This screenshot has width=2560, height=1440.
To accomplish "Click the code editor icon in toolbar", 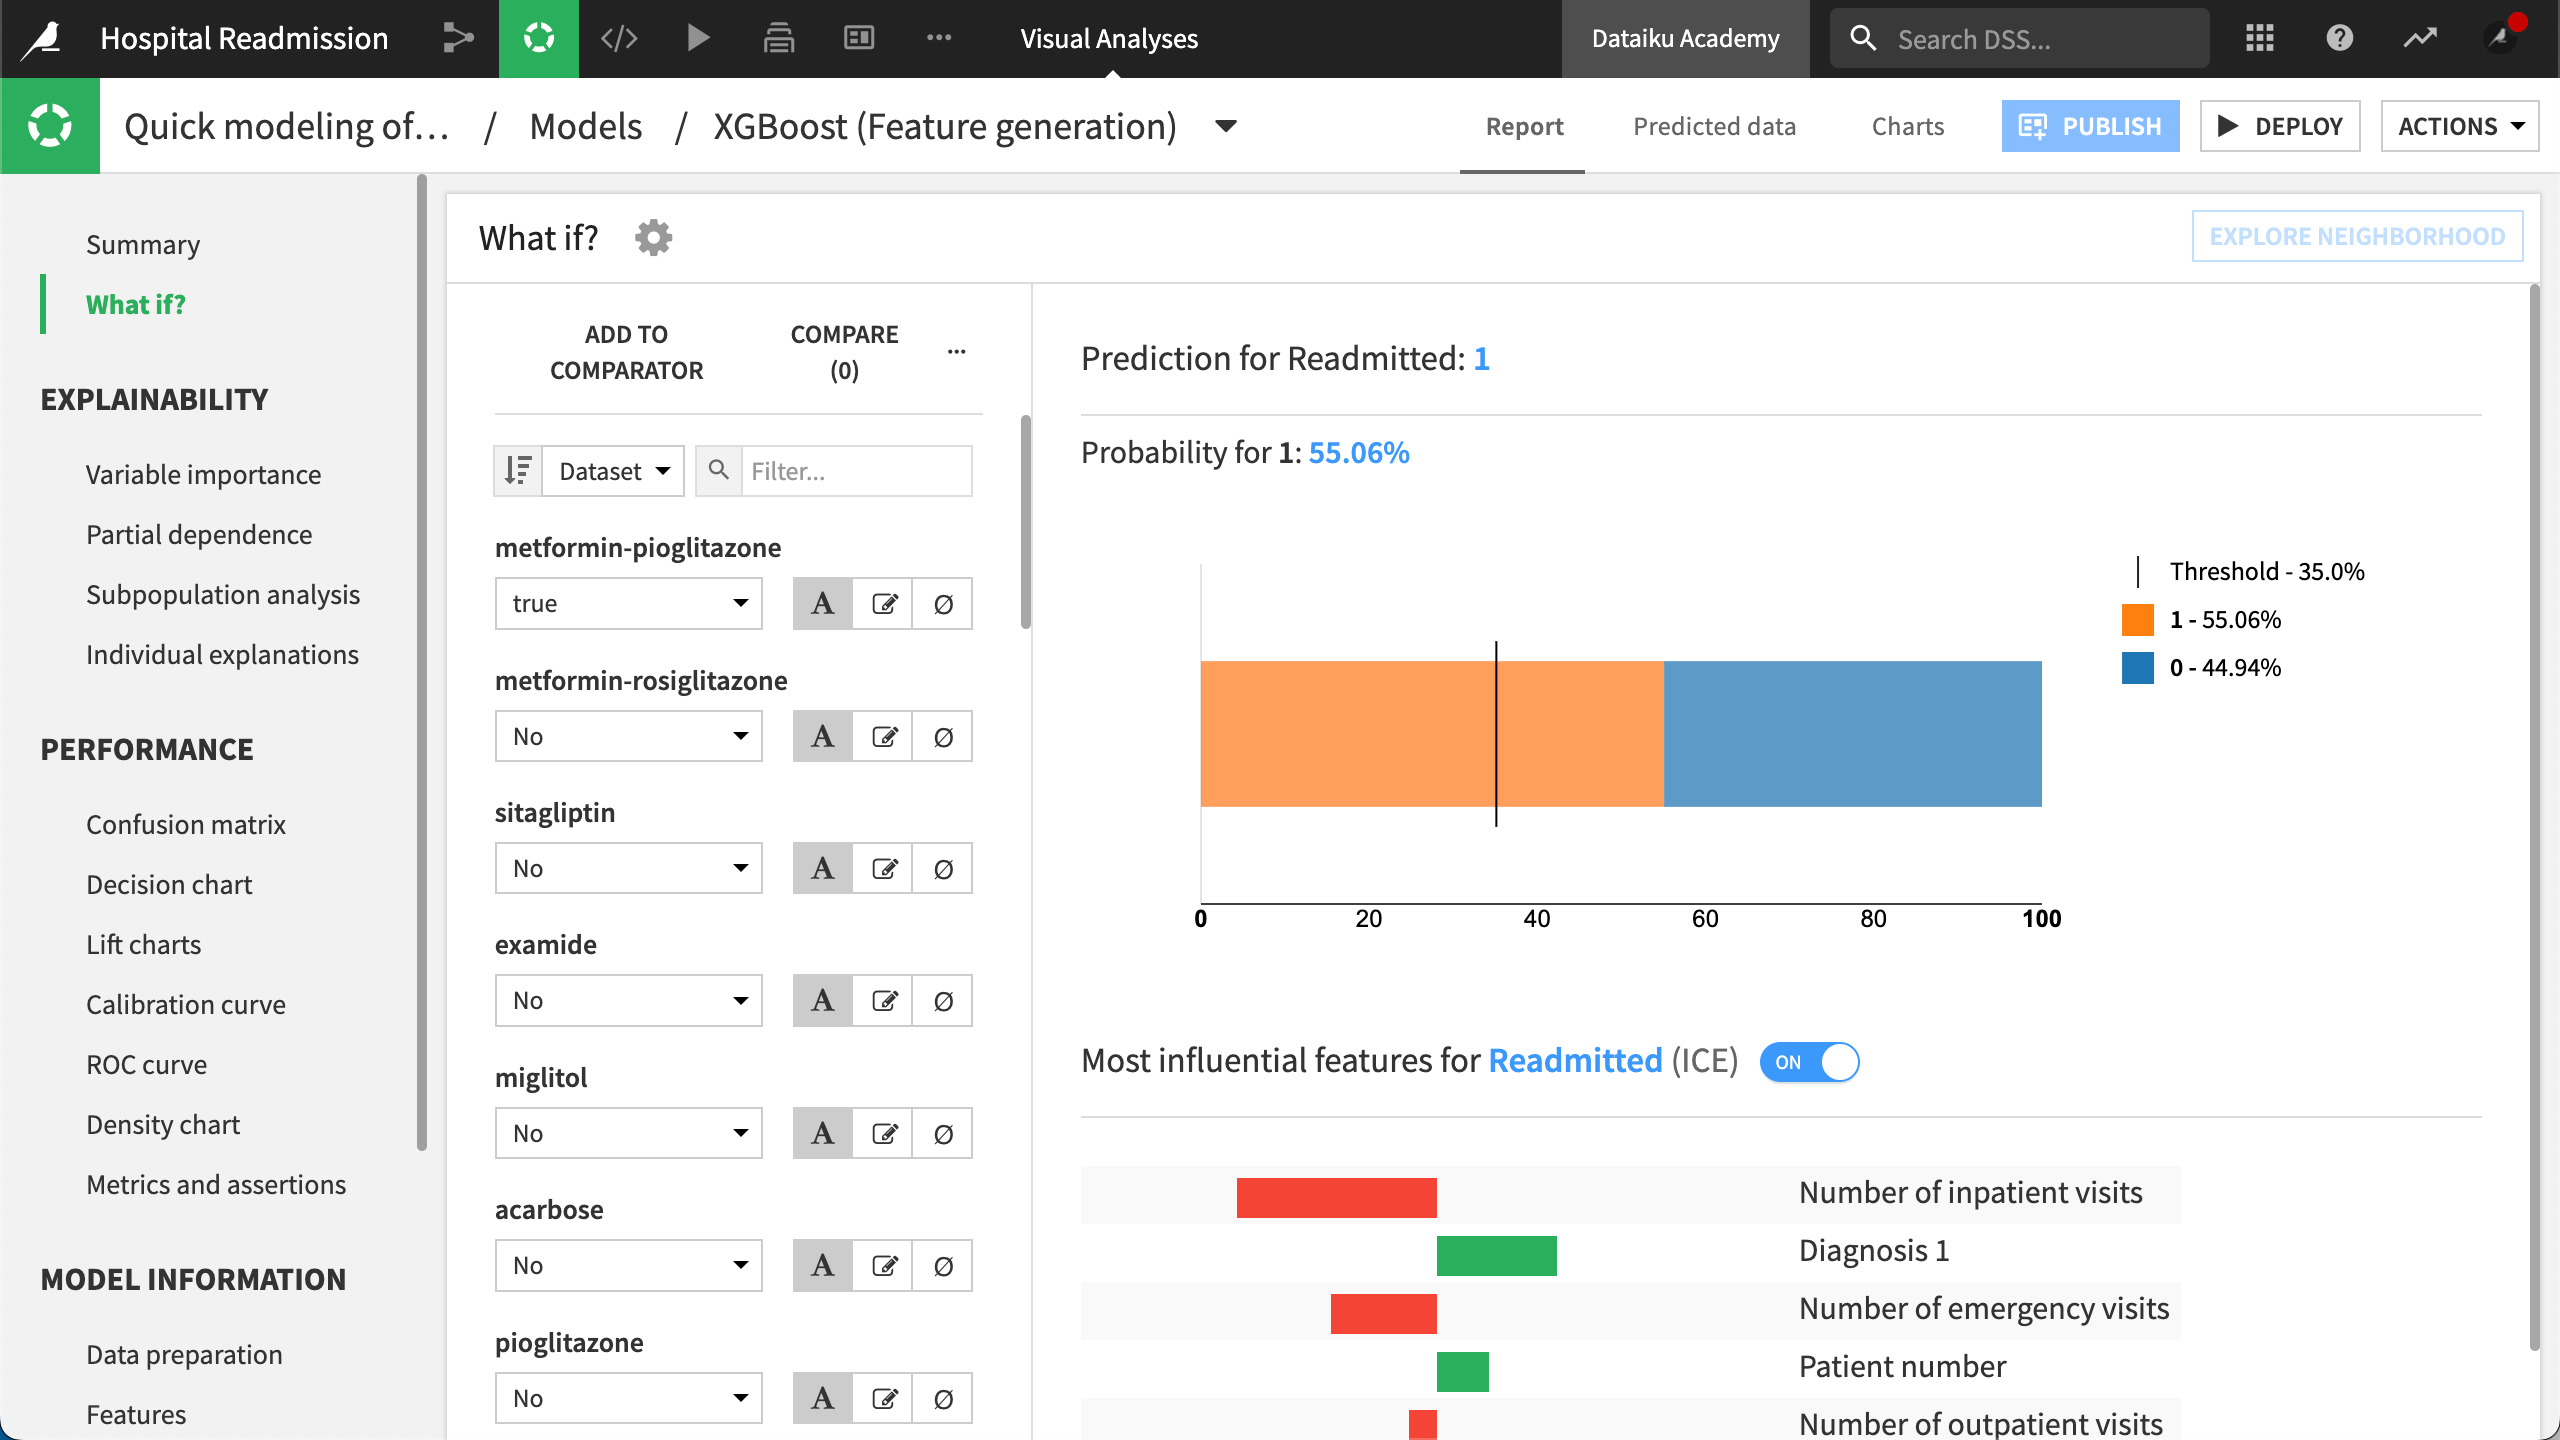I will [617, 39].
